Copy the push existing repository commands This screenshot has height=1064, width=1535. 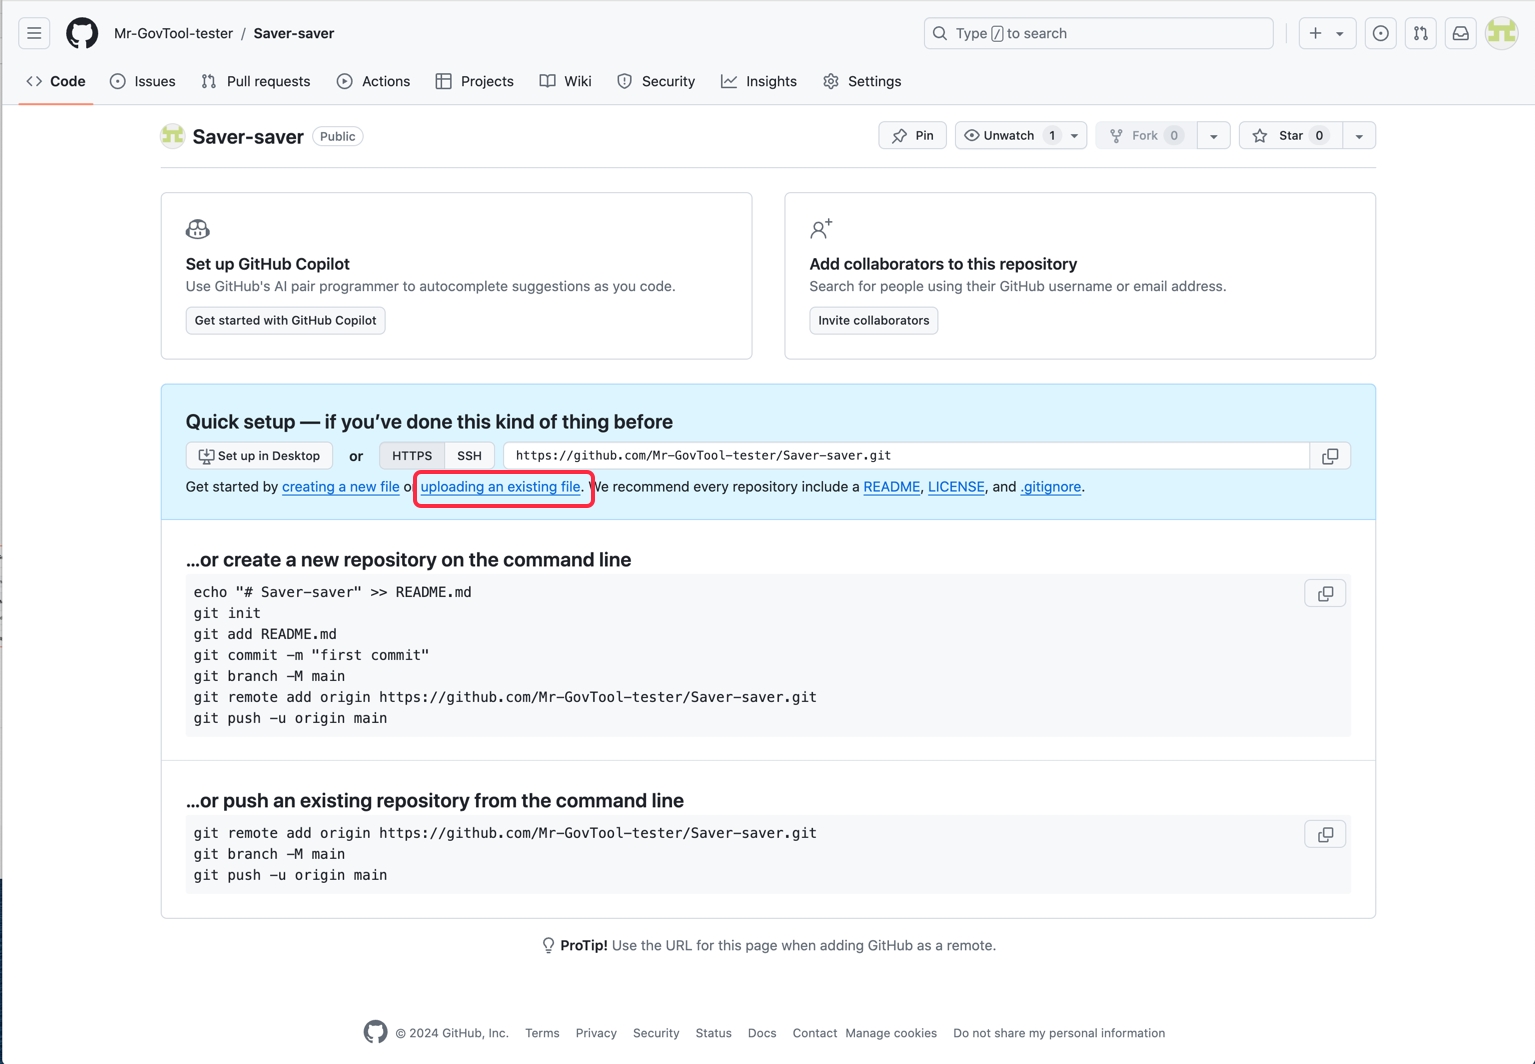[x=1325, y=834]
